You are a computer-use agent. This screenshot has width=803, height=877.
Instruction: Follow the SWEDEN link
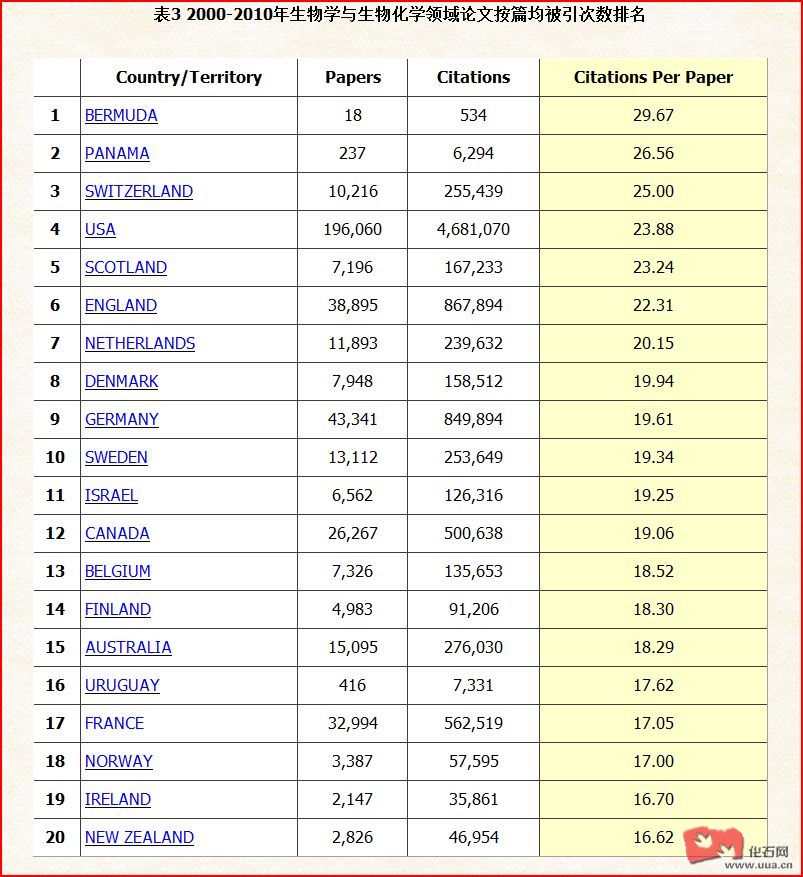(x=116, y=458)
